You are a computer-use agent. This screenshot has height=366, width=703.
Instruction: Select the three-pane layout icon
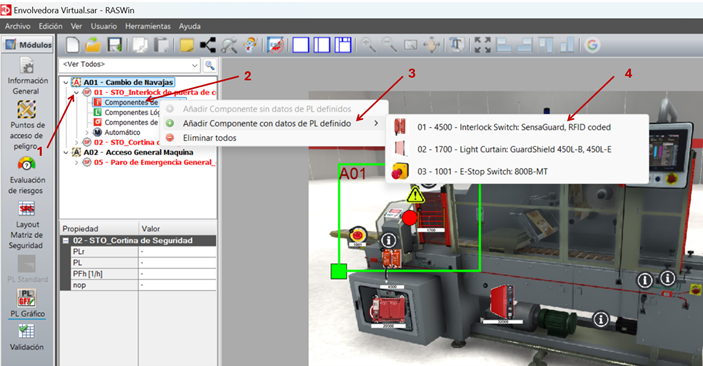tap(343, 45)
